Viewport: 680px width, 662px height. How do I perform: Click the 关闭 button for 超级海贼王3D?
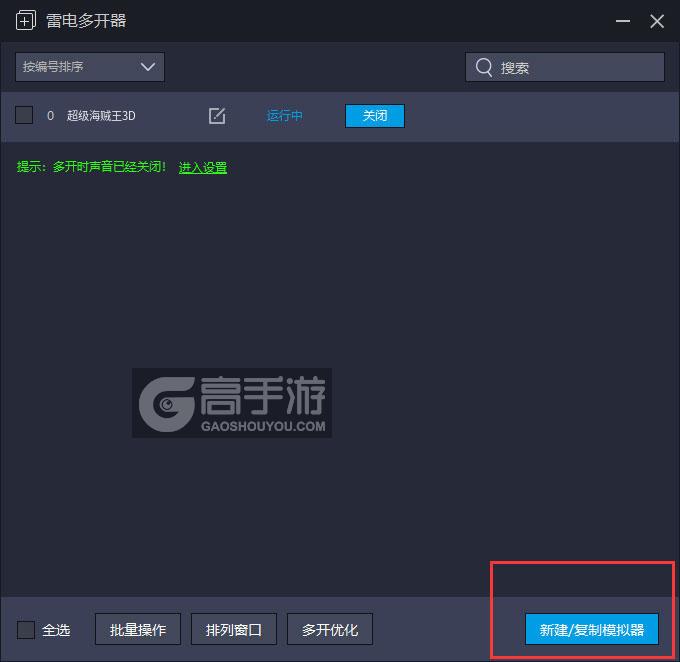click(375, 116)
